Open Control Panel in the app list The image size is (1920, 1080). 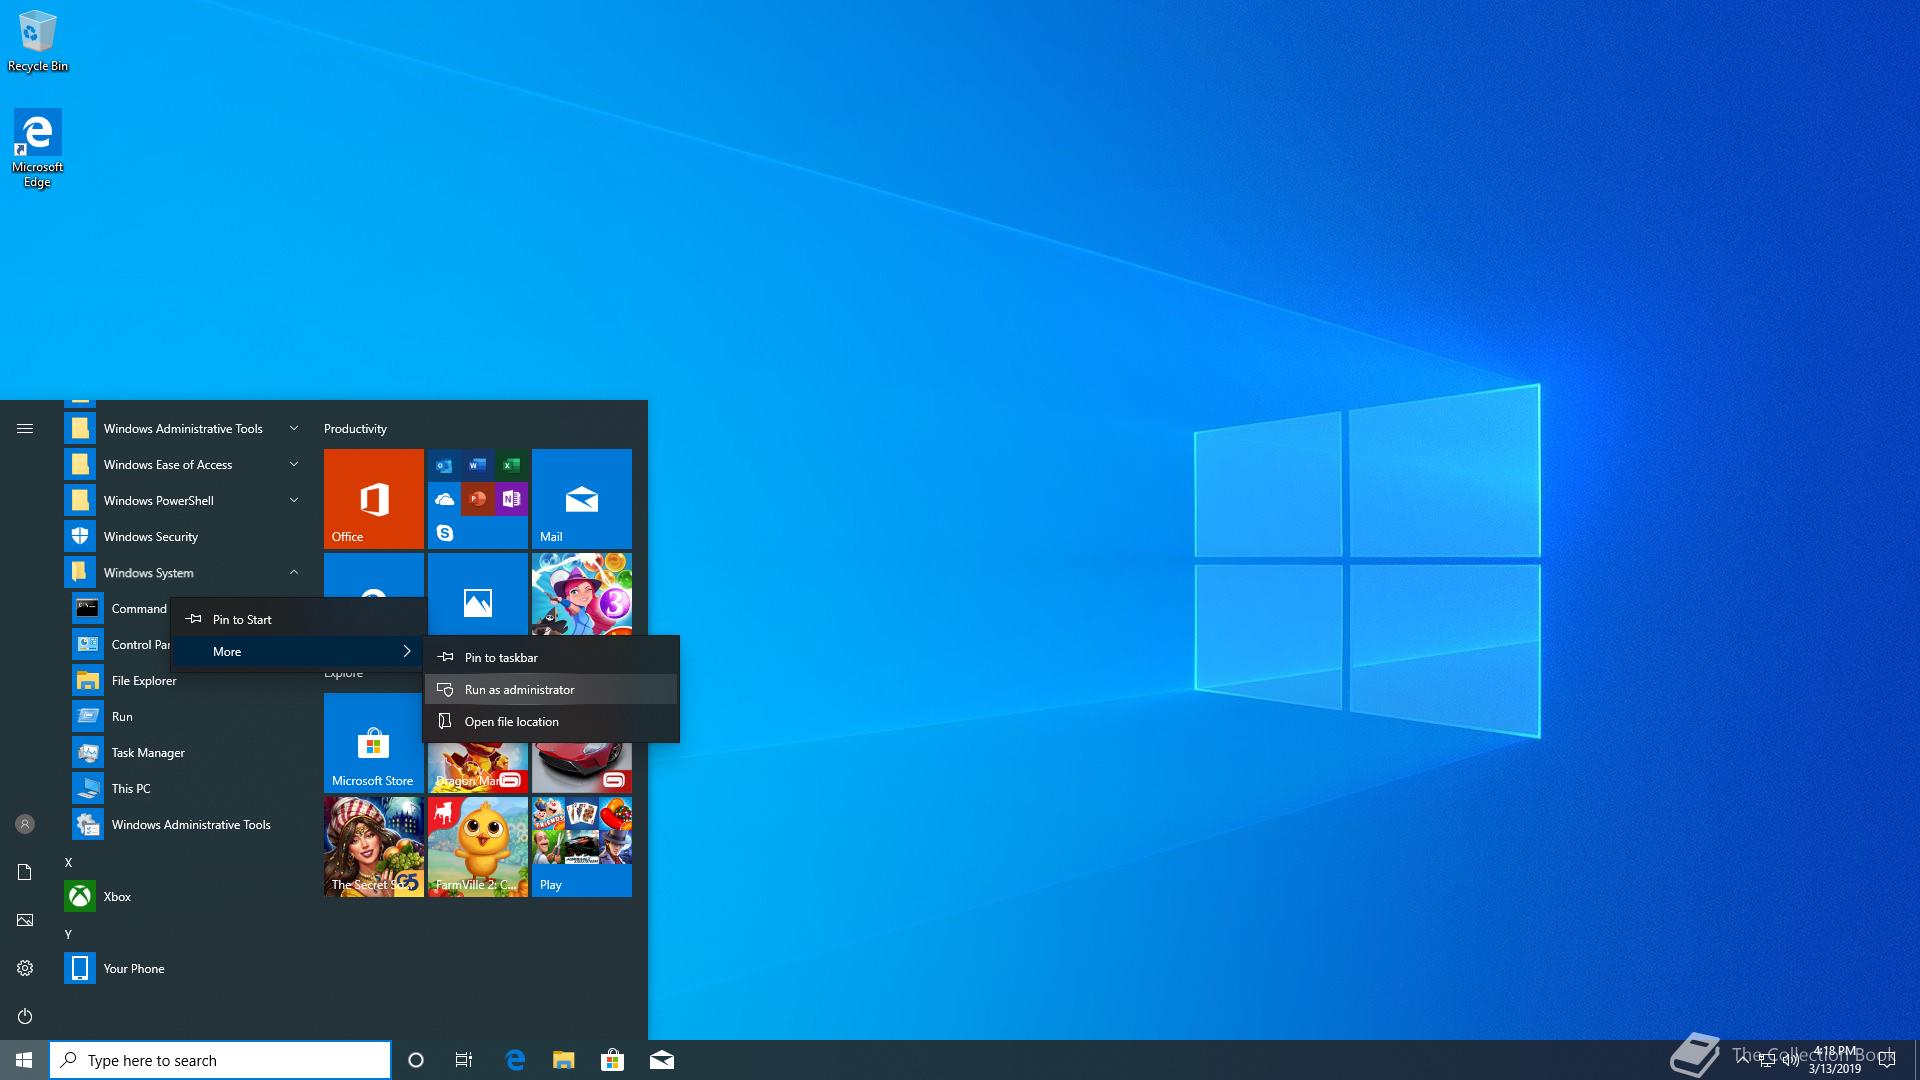pyautogui.click(x=120, y=644)
